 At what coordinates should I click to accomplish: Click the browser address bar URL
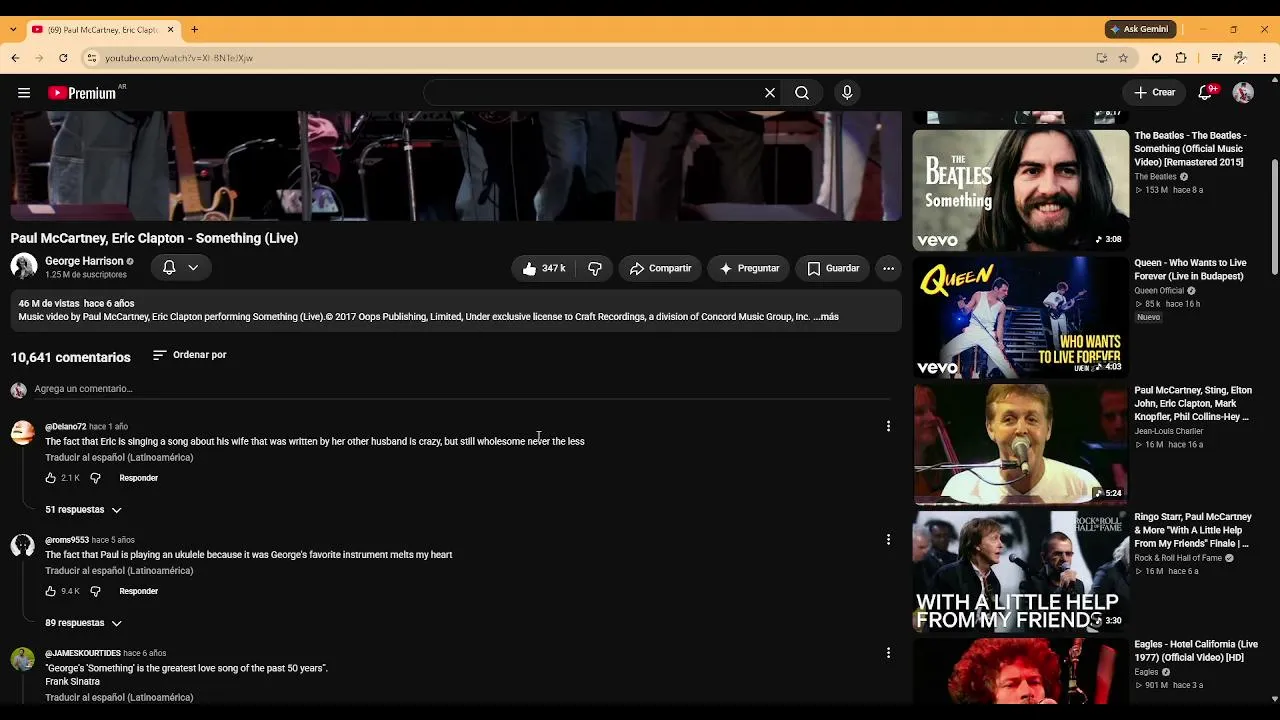tap(179, 58)
